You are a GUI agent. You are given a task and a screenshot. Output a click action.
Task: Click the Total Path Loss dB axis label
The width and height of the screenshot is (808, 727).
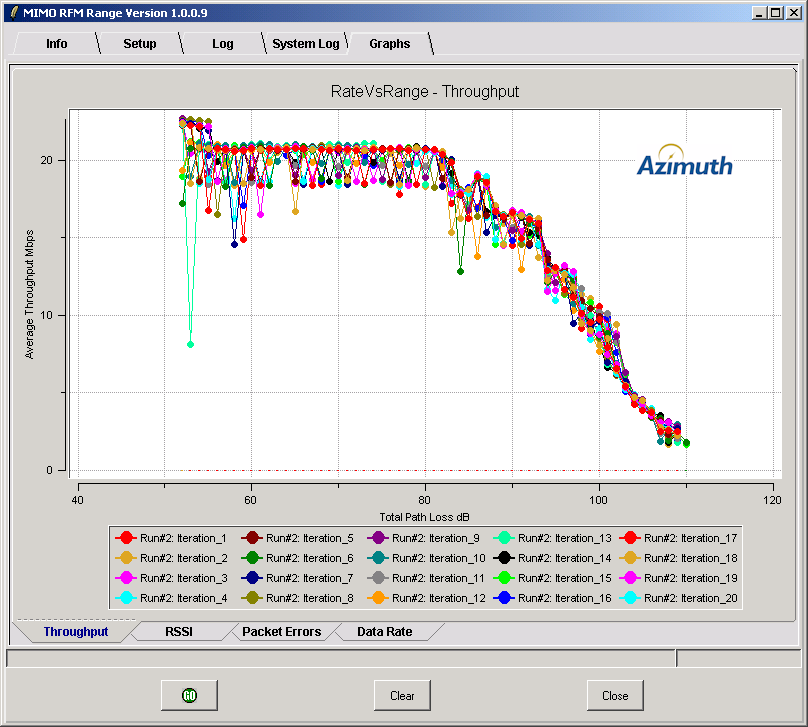(x=424, y=517)
